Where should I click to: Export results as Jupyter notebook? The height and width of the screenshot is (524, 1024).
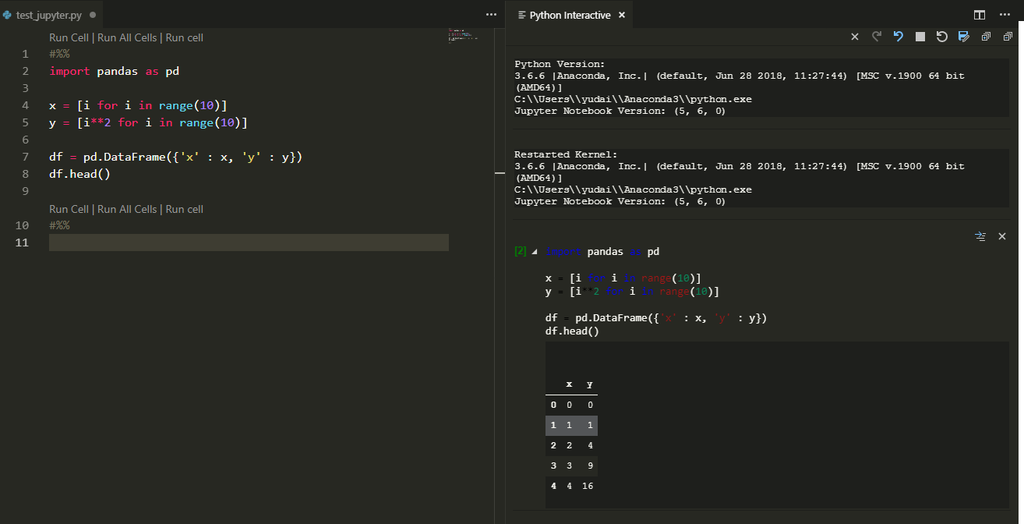tap(964, 37)
